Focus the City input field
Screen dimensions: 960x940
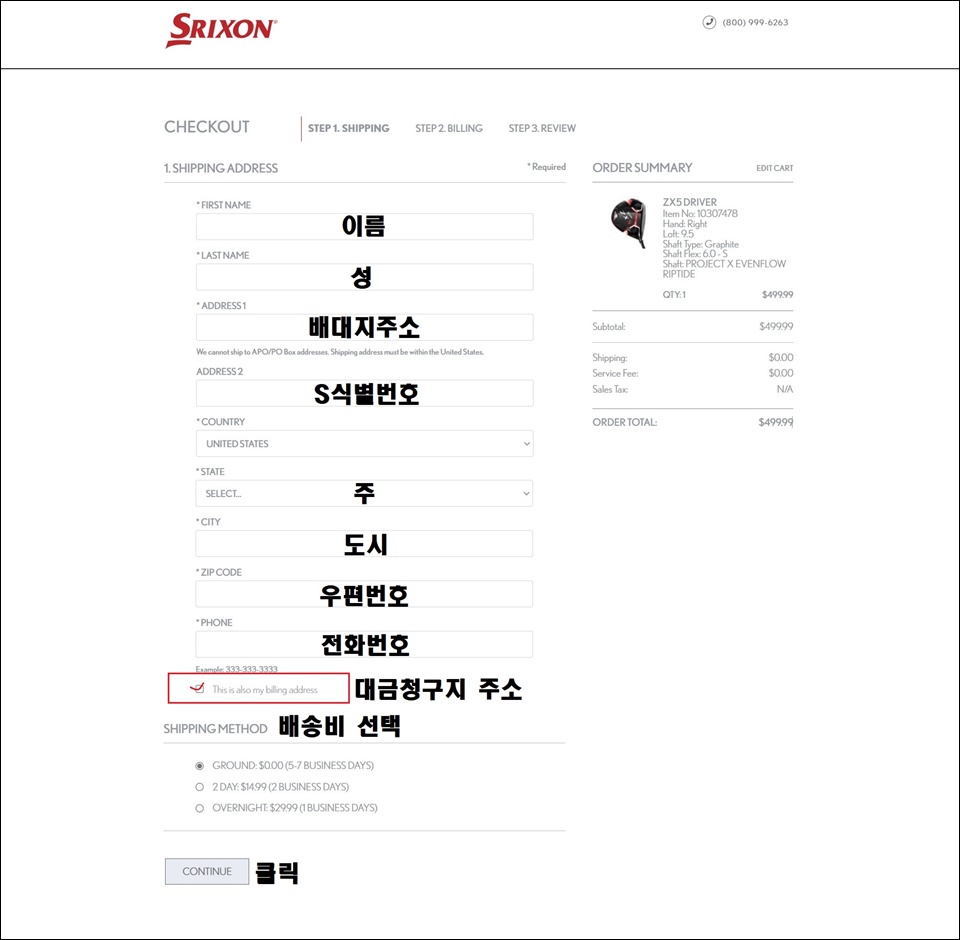pos(364,544)
